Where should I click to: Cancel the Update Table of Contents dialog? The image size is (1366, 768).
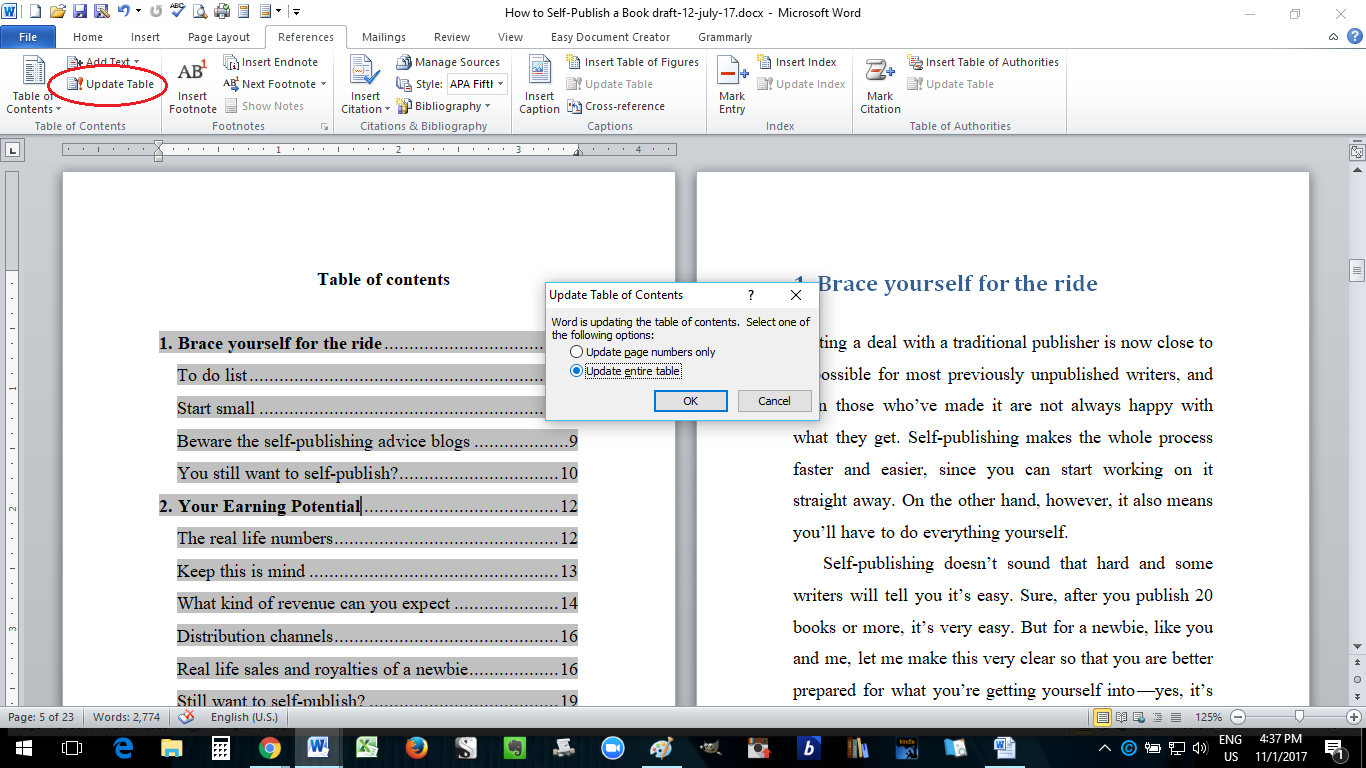774,401
